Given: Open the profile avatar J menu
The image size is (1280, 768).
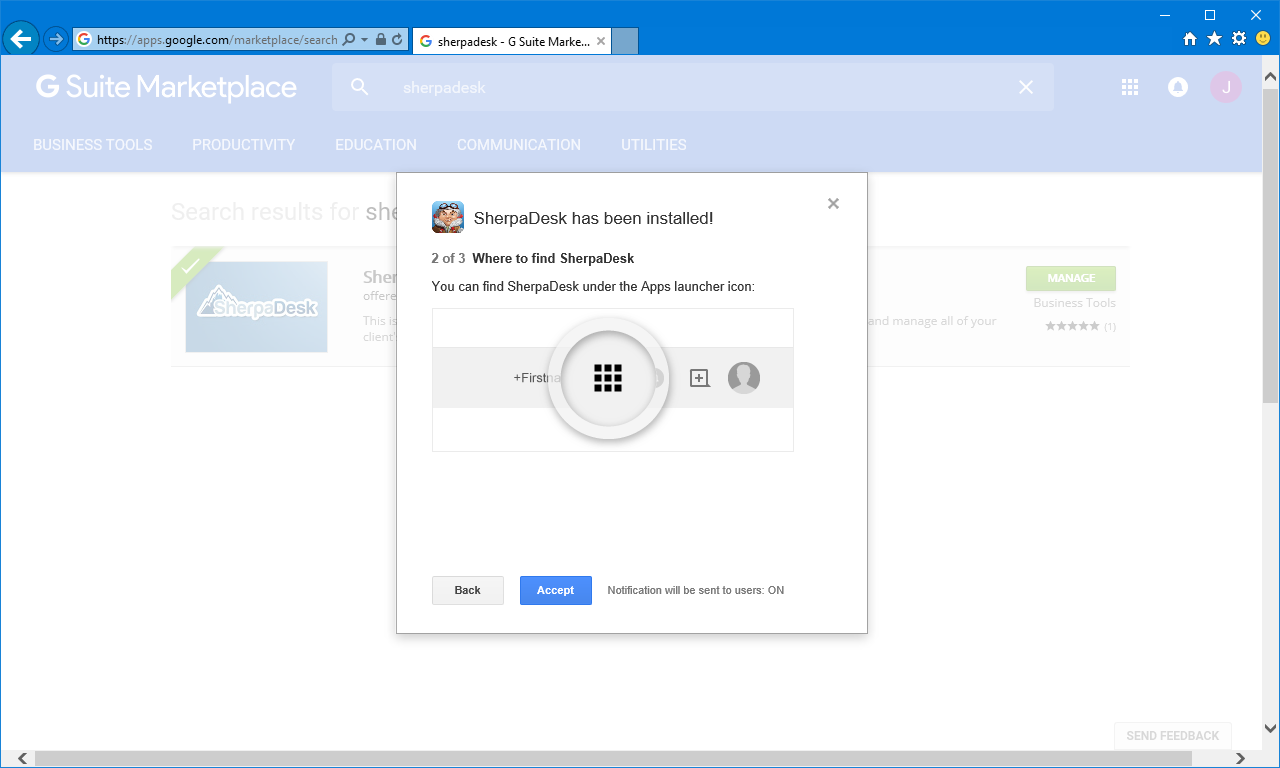Looking at the screenshot, I should coord(1225,87).
